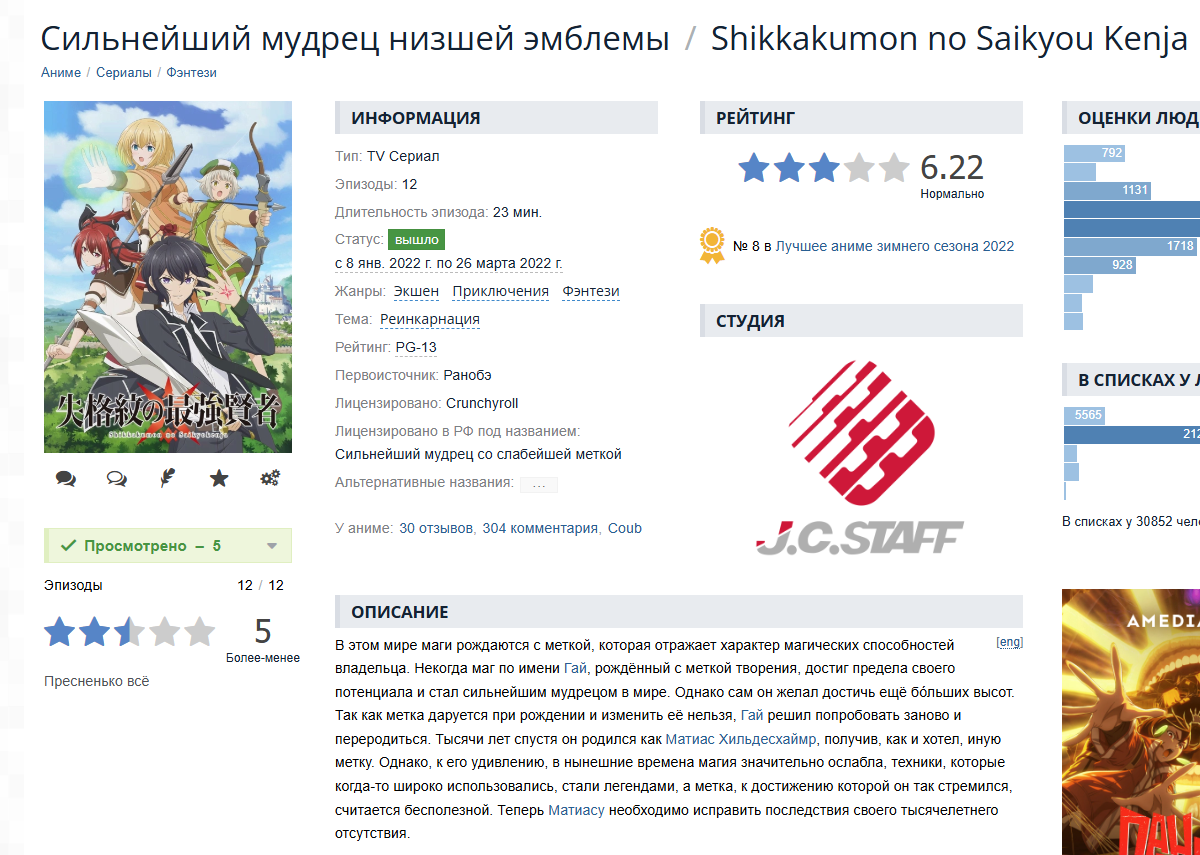Open the Экшен genre link

click(416, 292)
